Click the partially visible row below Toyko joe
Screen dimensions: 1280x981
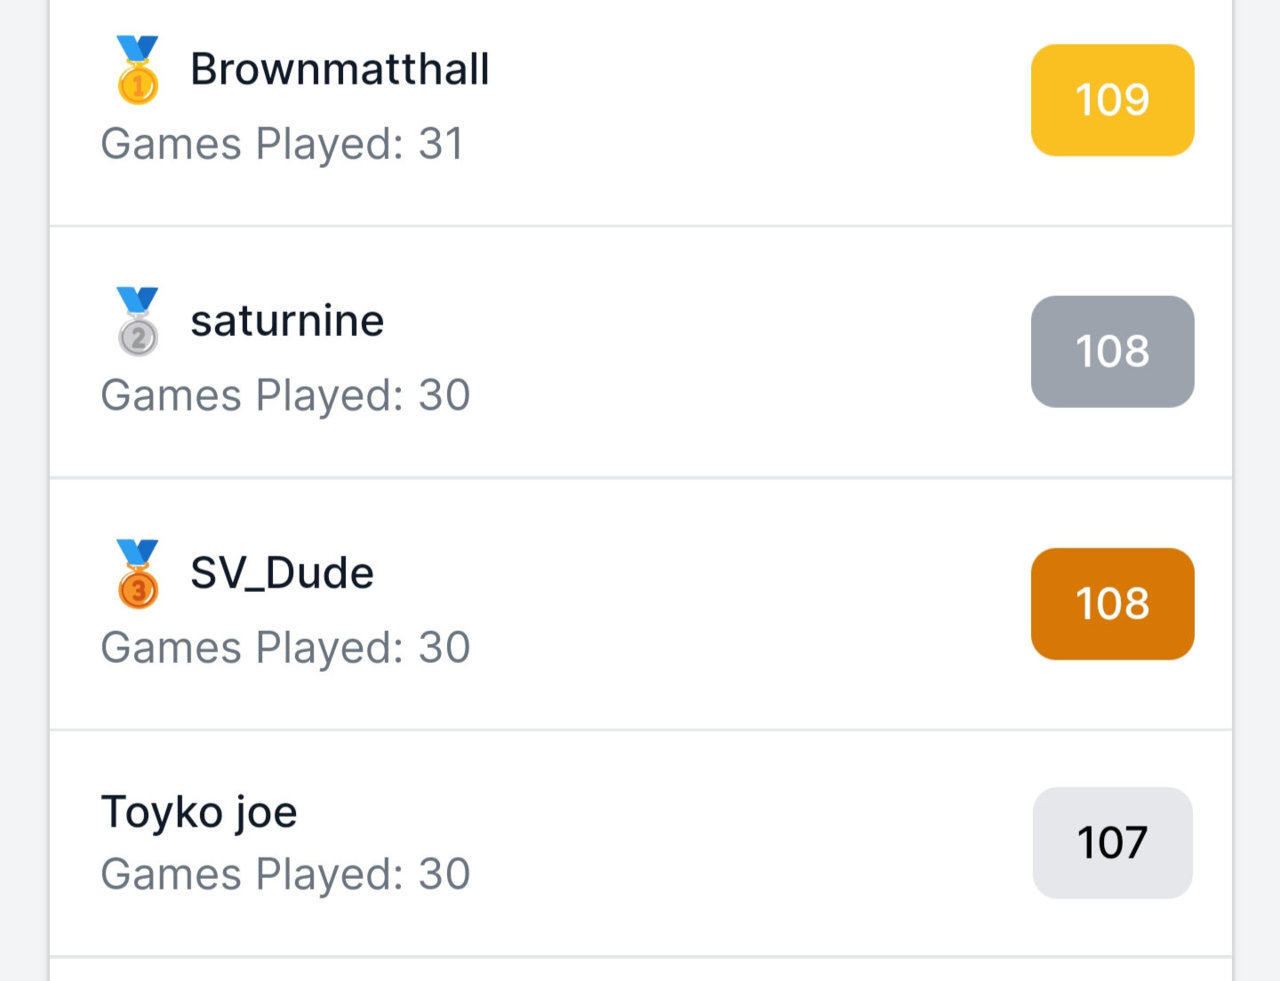coord(641,970)
